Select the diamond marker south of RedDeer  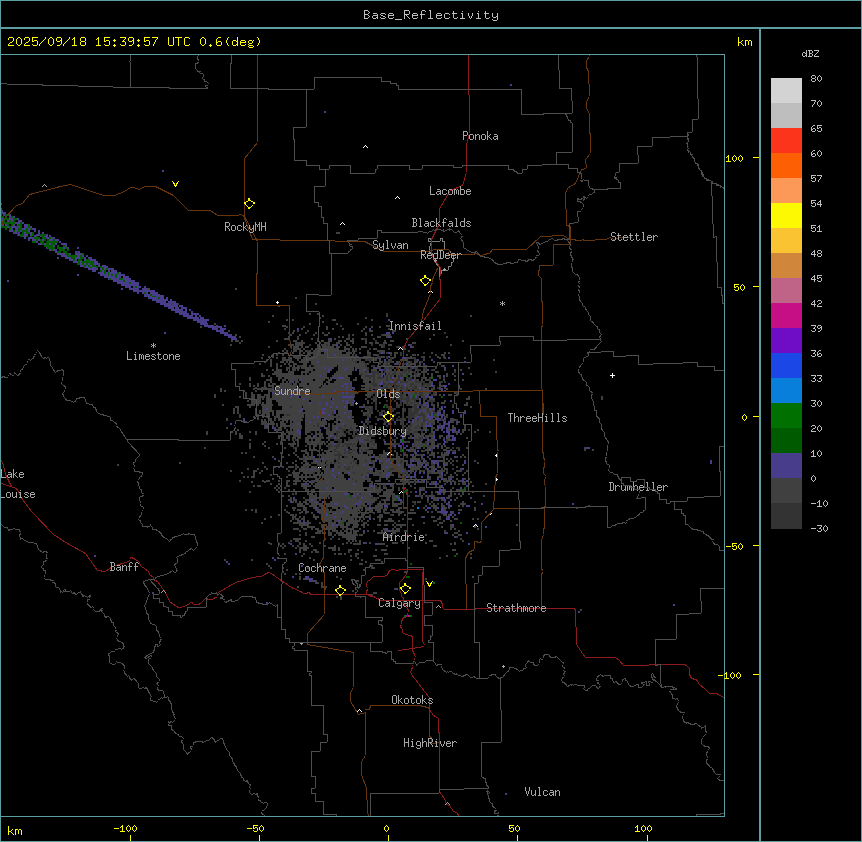[425, 281]
